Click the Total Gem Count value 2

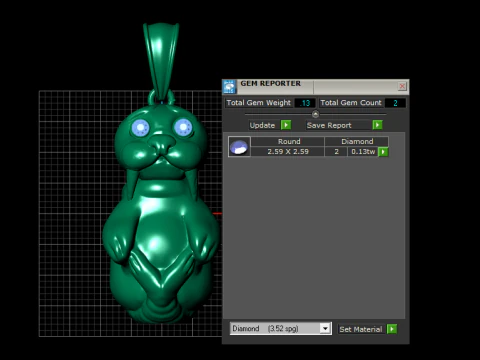395,103
